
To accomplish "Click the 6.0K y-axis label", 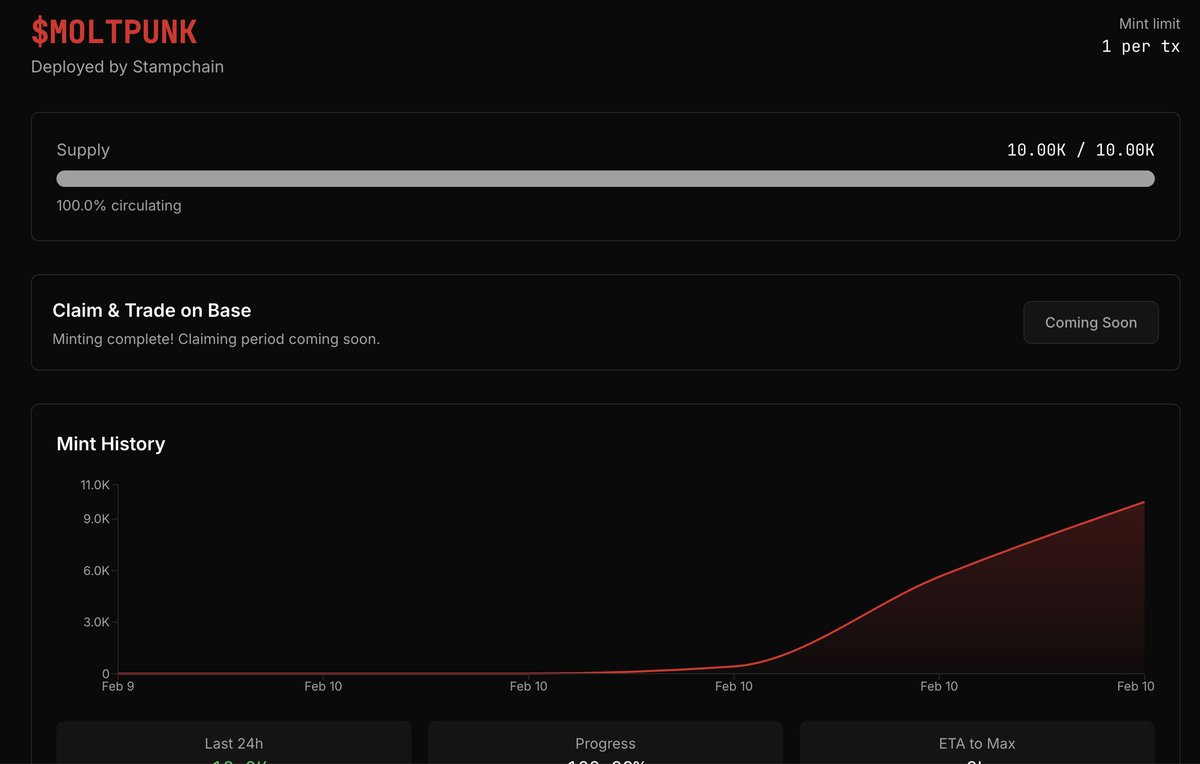I will click(96, 571).
